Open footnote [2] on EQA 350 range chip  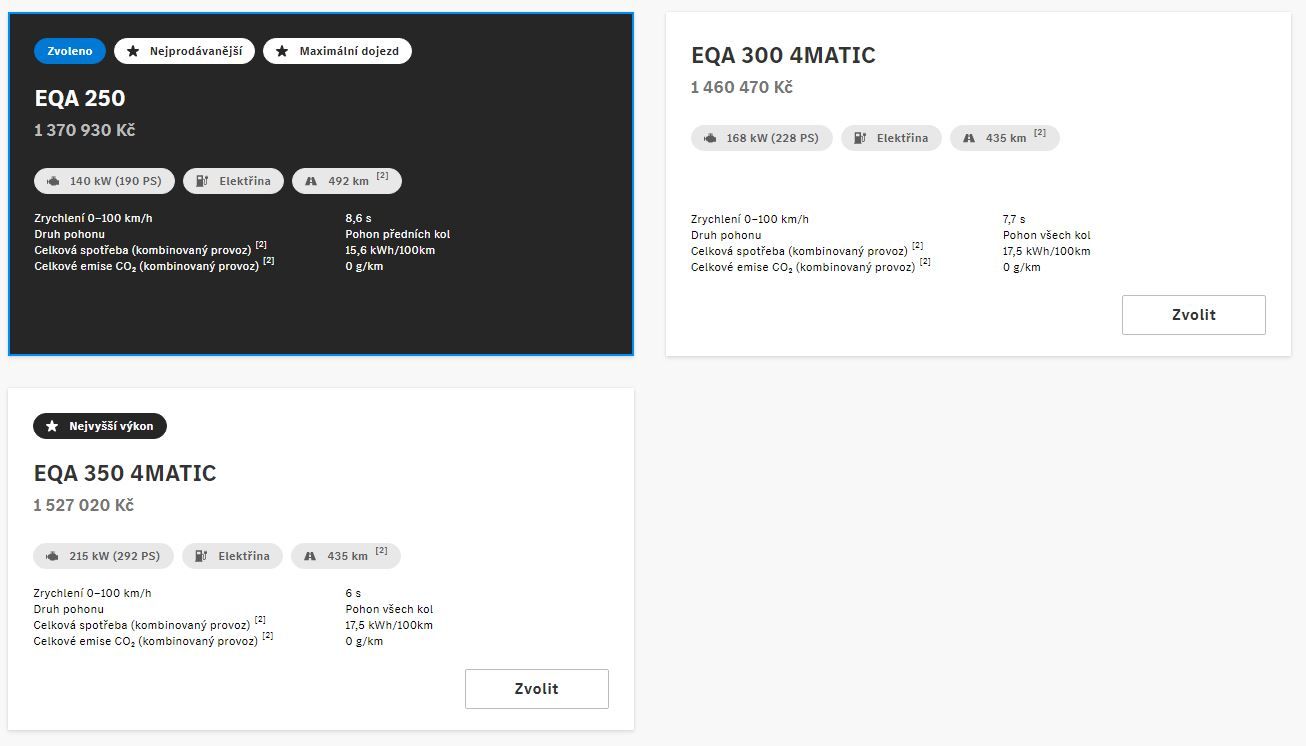pos(382,551)
